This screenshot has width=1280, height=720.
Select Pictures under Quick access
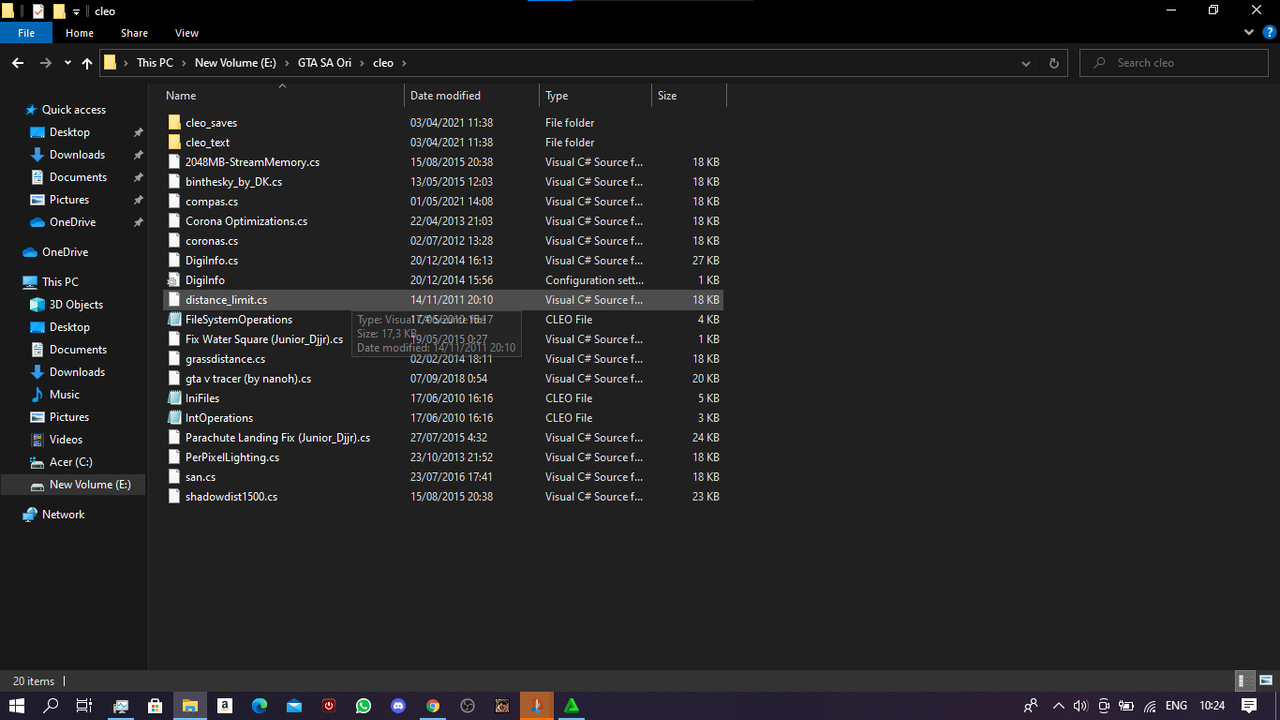tap(69, 200)
